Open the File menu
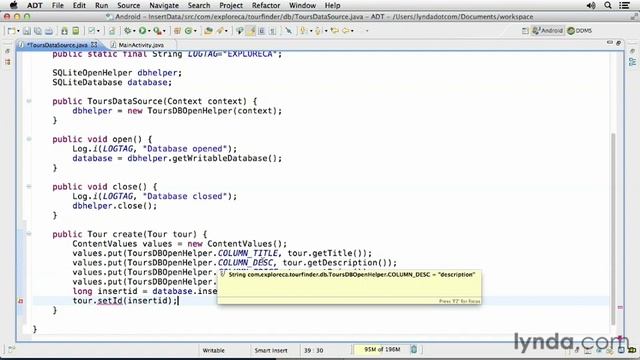Viewport: 640px width, 360px height. 58,5
